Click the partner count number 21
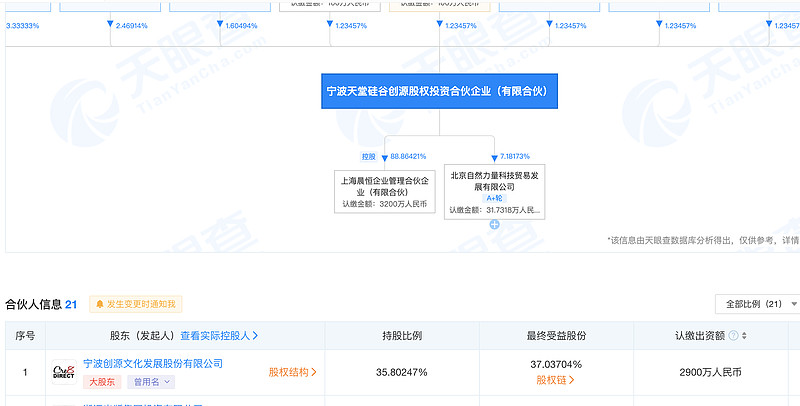The image size is (800, 406). pos(71,304)
